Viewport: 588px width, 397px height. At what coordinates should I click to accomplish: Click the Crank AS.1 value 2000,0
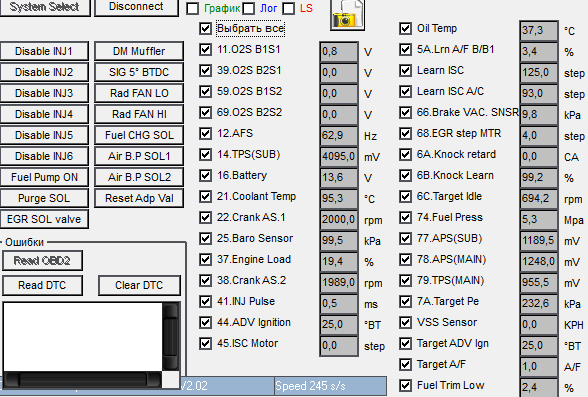pos(339,219)
